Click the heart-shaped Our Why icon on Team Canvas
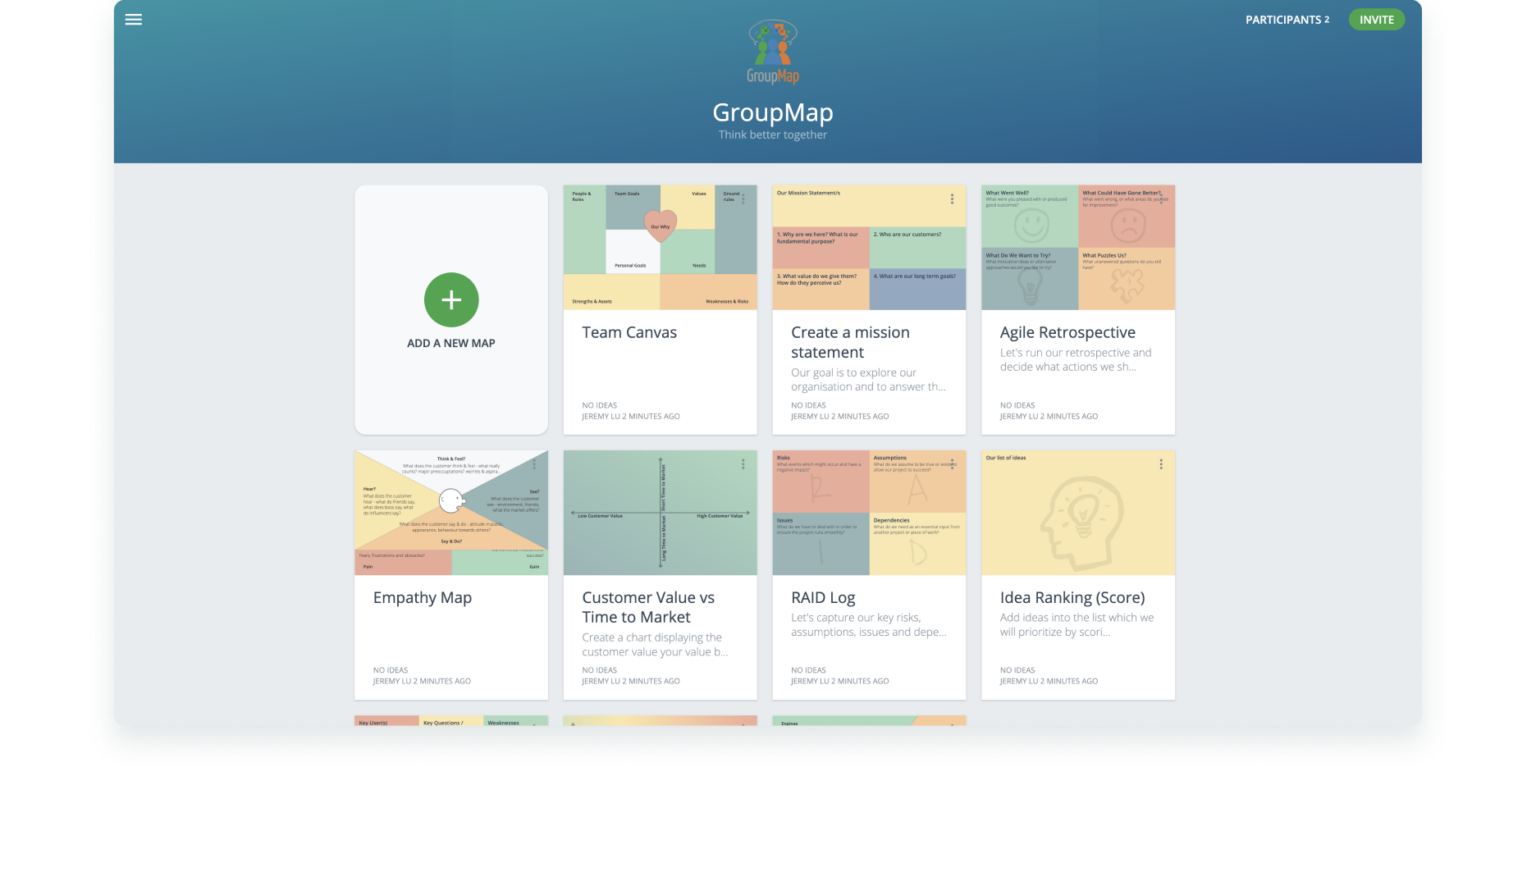Screen dimensions: 1536x886 [660, 225]
